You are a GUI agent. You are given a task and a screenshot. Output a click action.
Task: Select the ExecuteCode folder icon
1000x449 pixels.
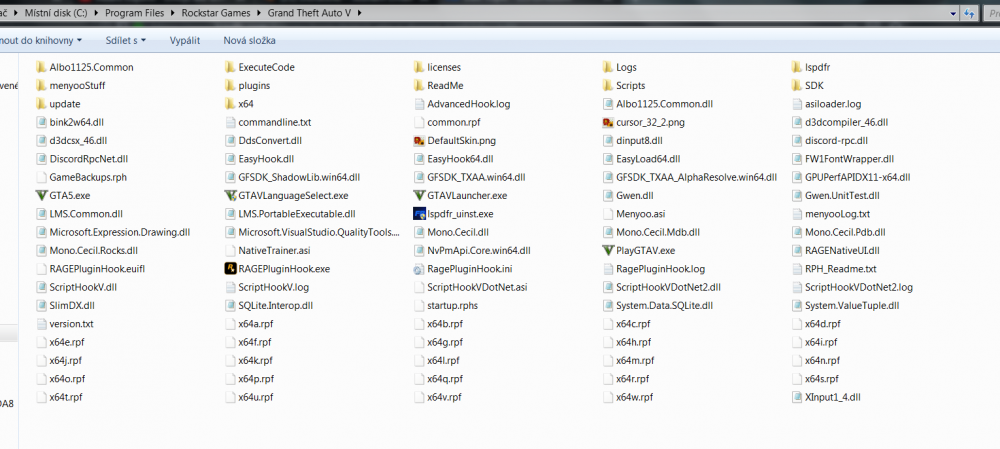230,67
